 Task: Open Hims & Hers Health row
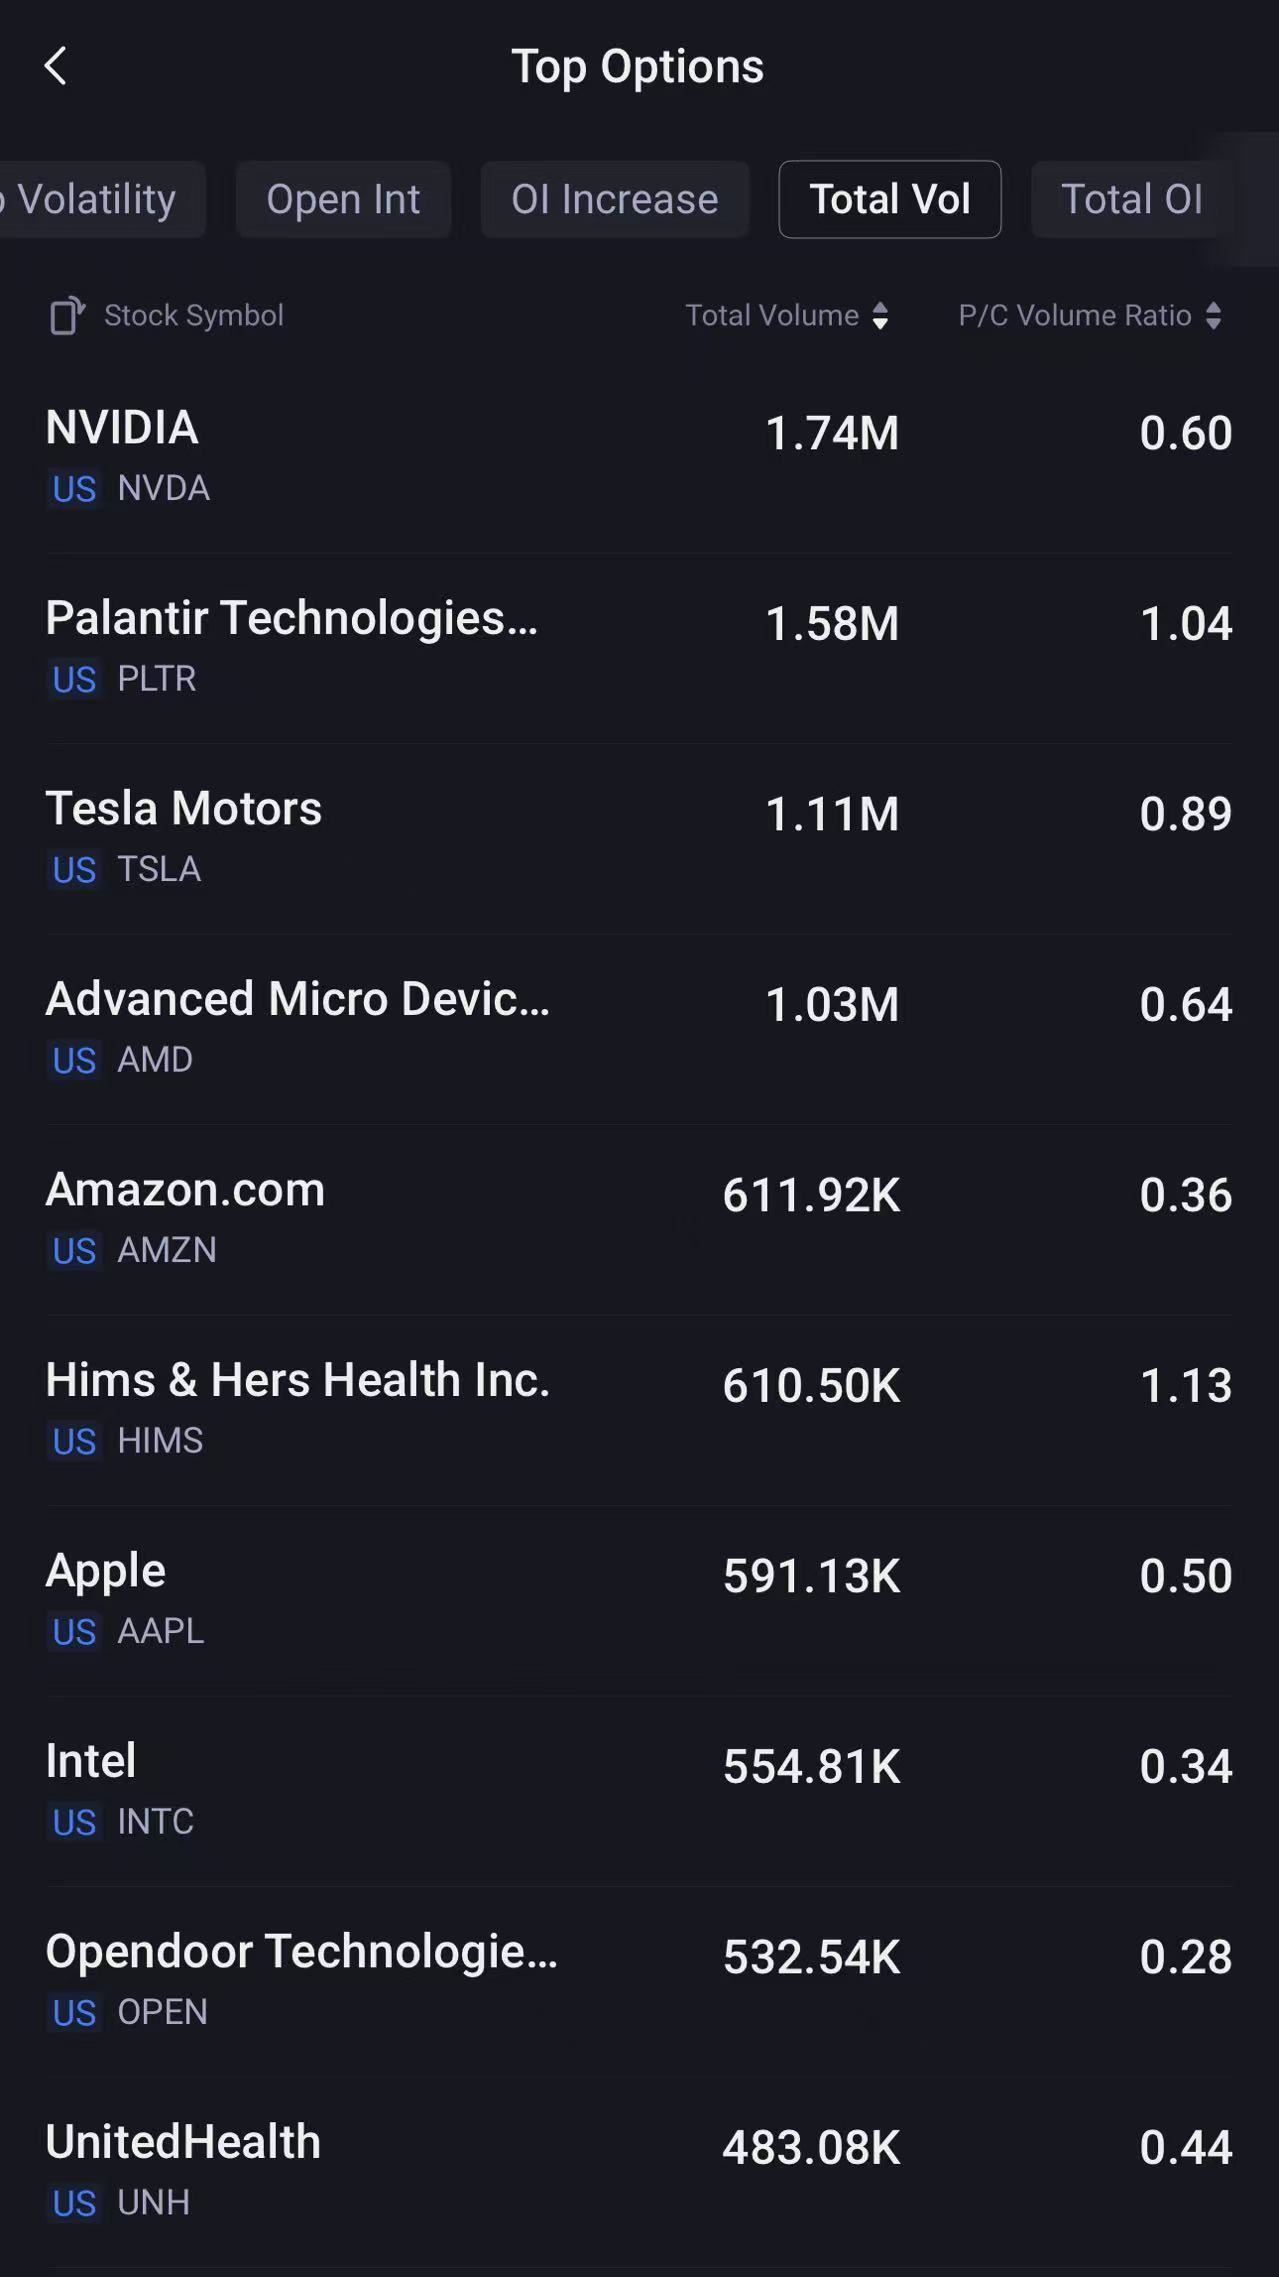638,1408
